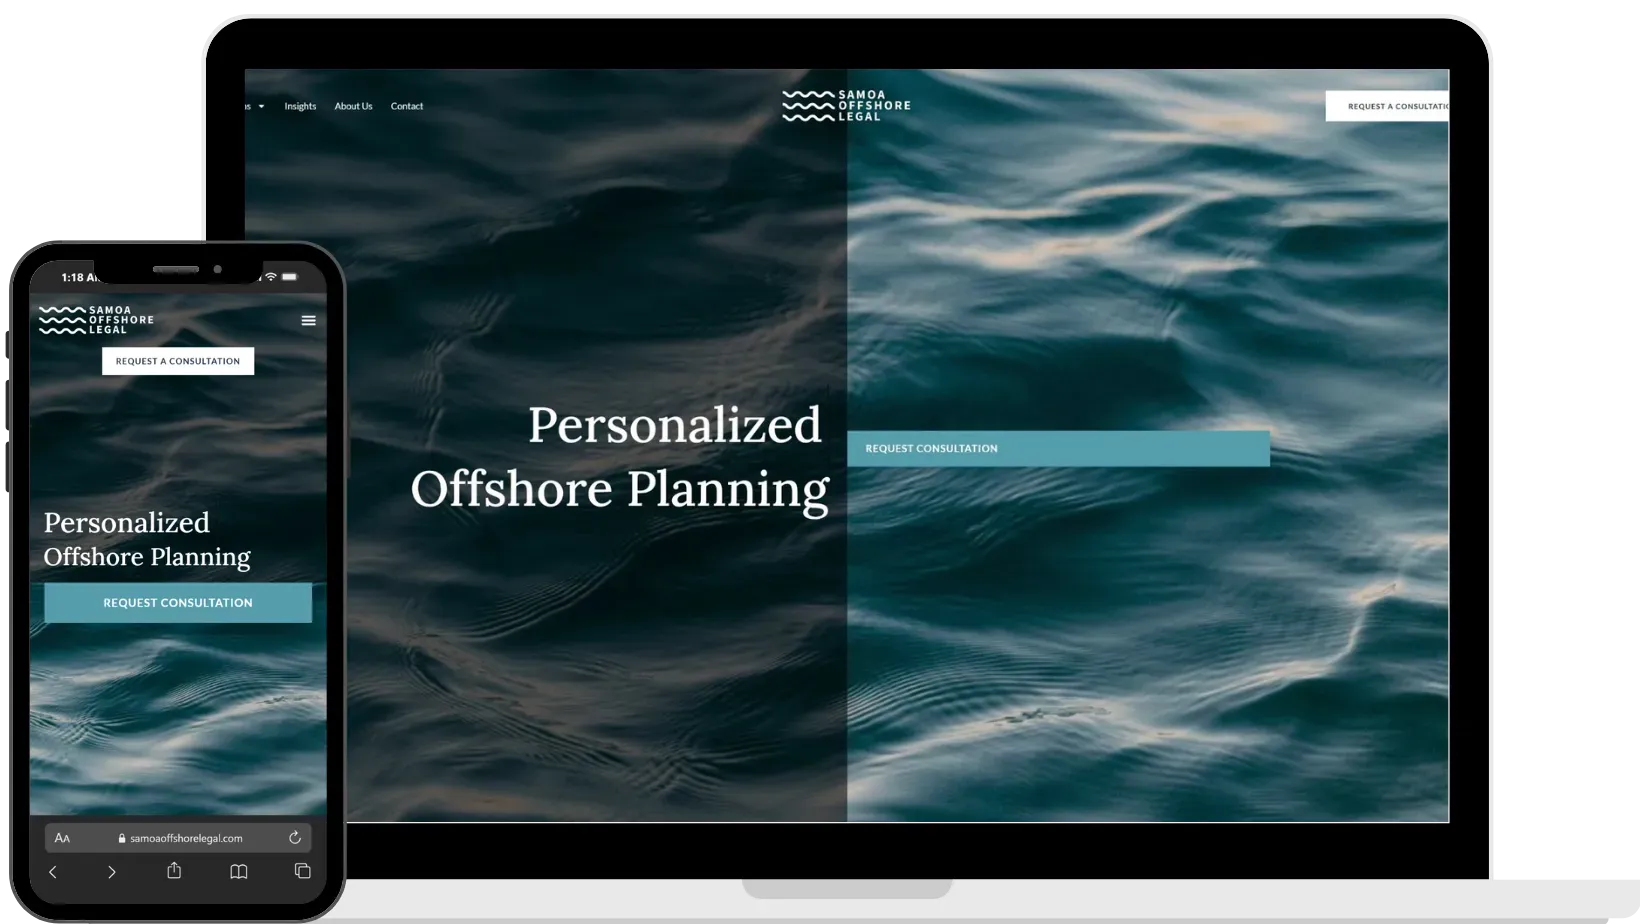Screen dimensions: 1640x924
Task: Click the Personalized Offshore Planning heading on laptop
Action: (620, 457)
